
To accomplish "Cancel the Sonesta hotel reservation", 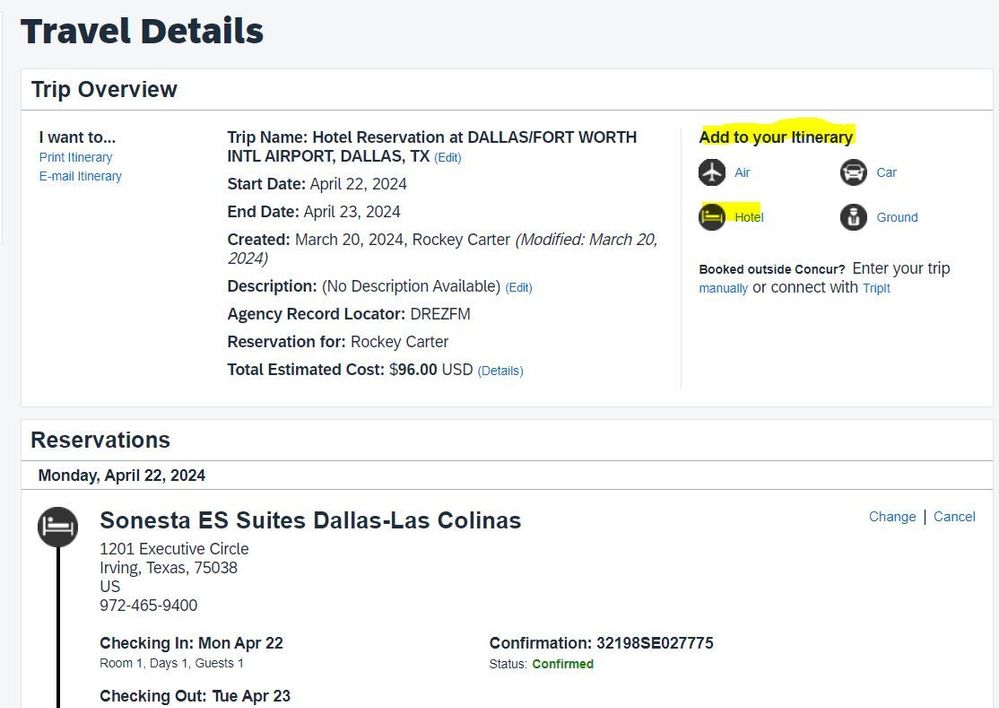I will 954,517.
